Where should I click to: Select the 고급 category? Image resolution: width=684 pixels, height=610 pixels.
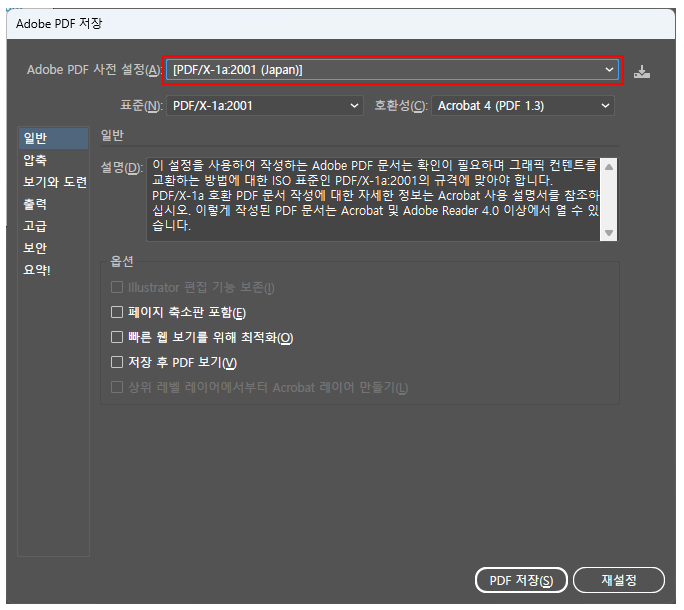tap(35, 226)
